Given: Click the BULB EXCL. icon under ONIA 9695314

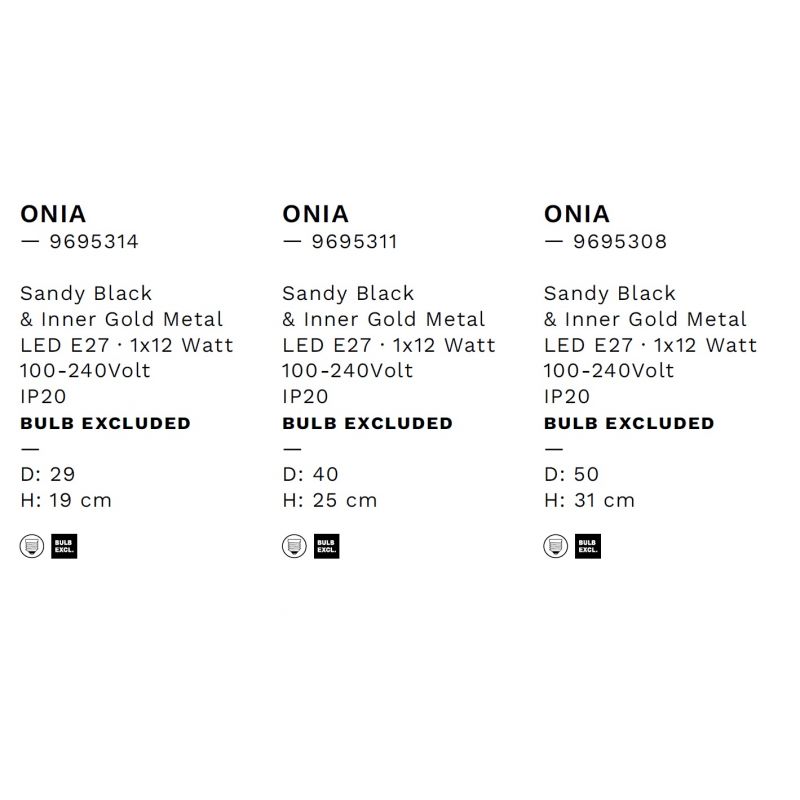Looking at the screenshot, I should [64, 546].
